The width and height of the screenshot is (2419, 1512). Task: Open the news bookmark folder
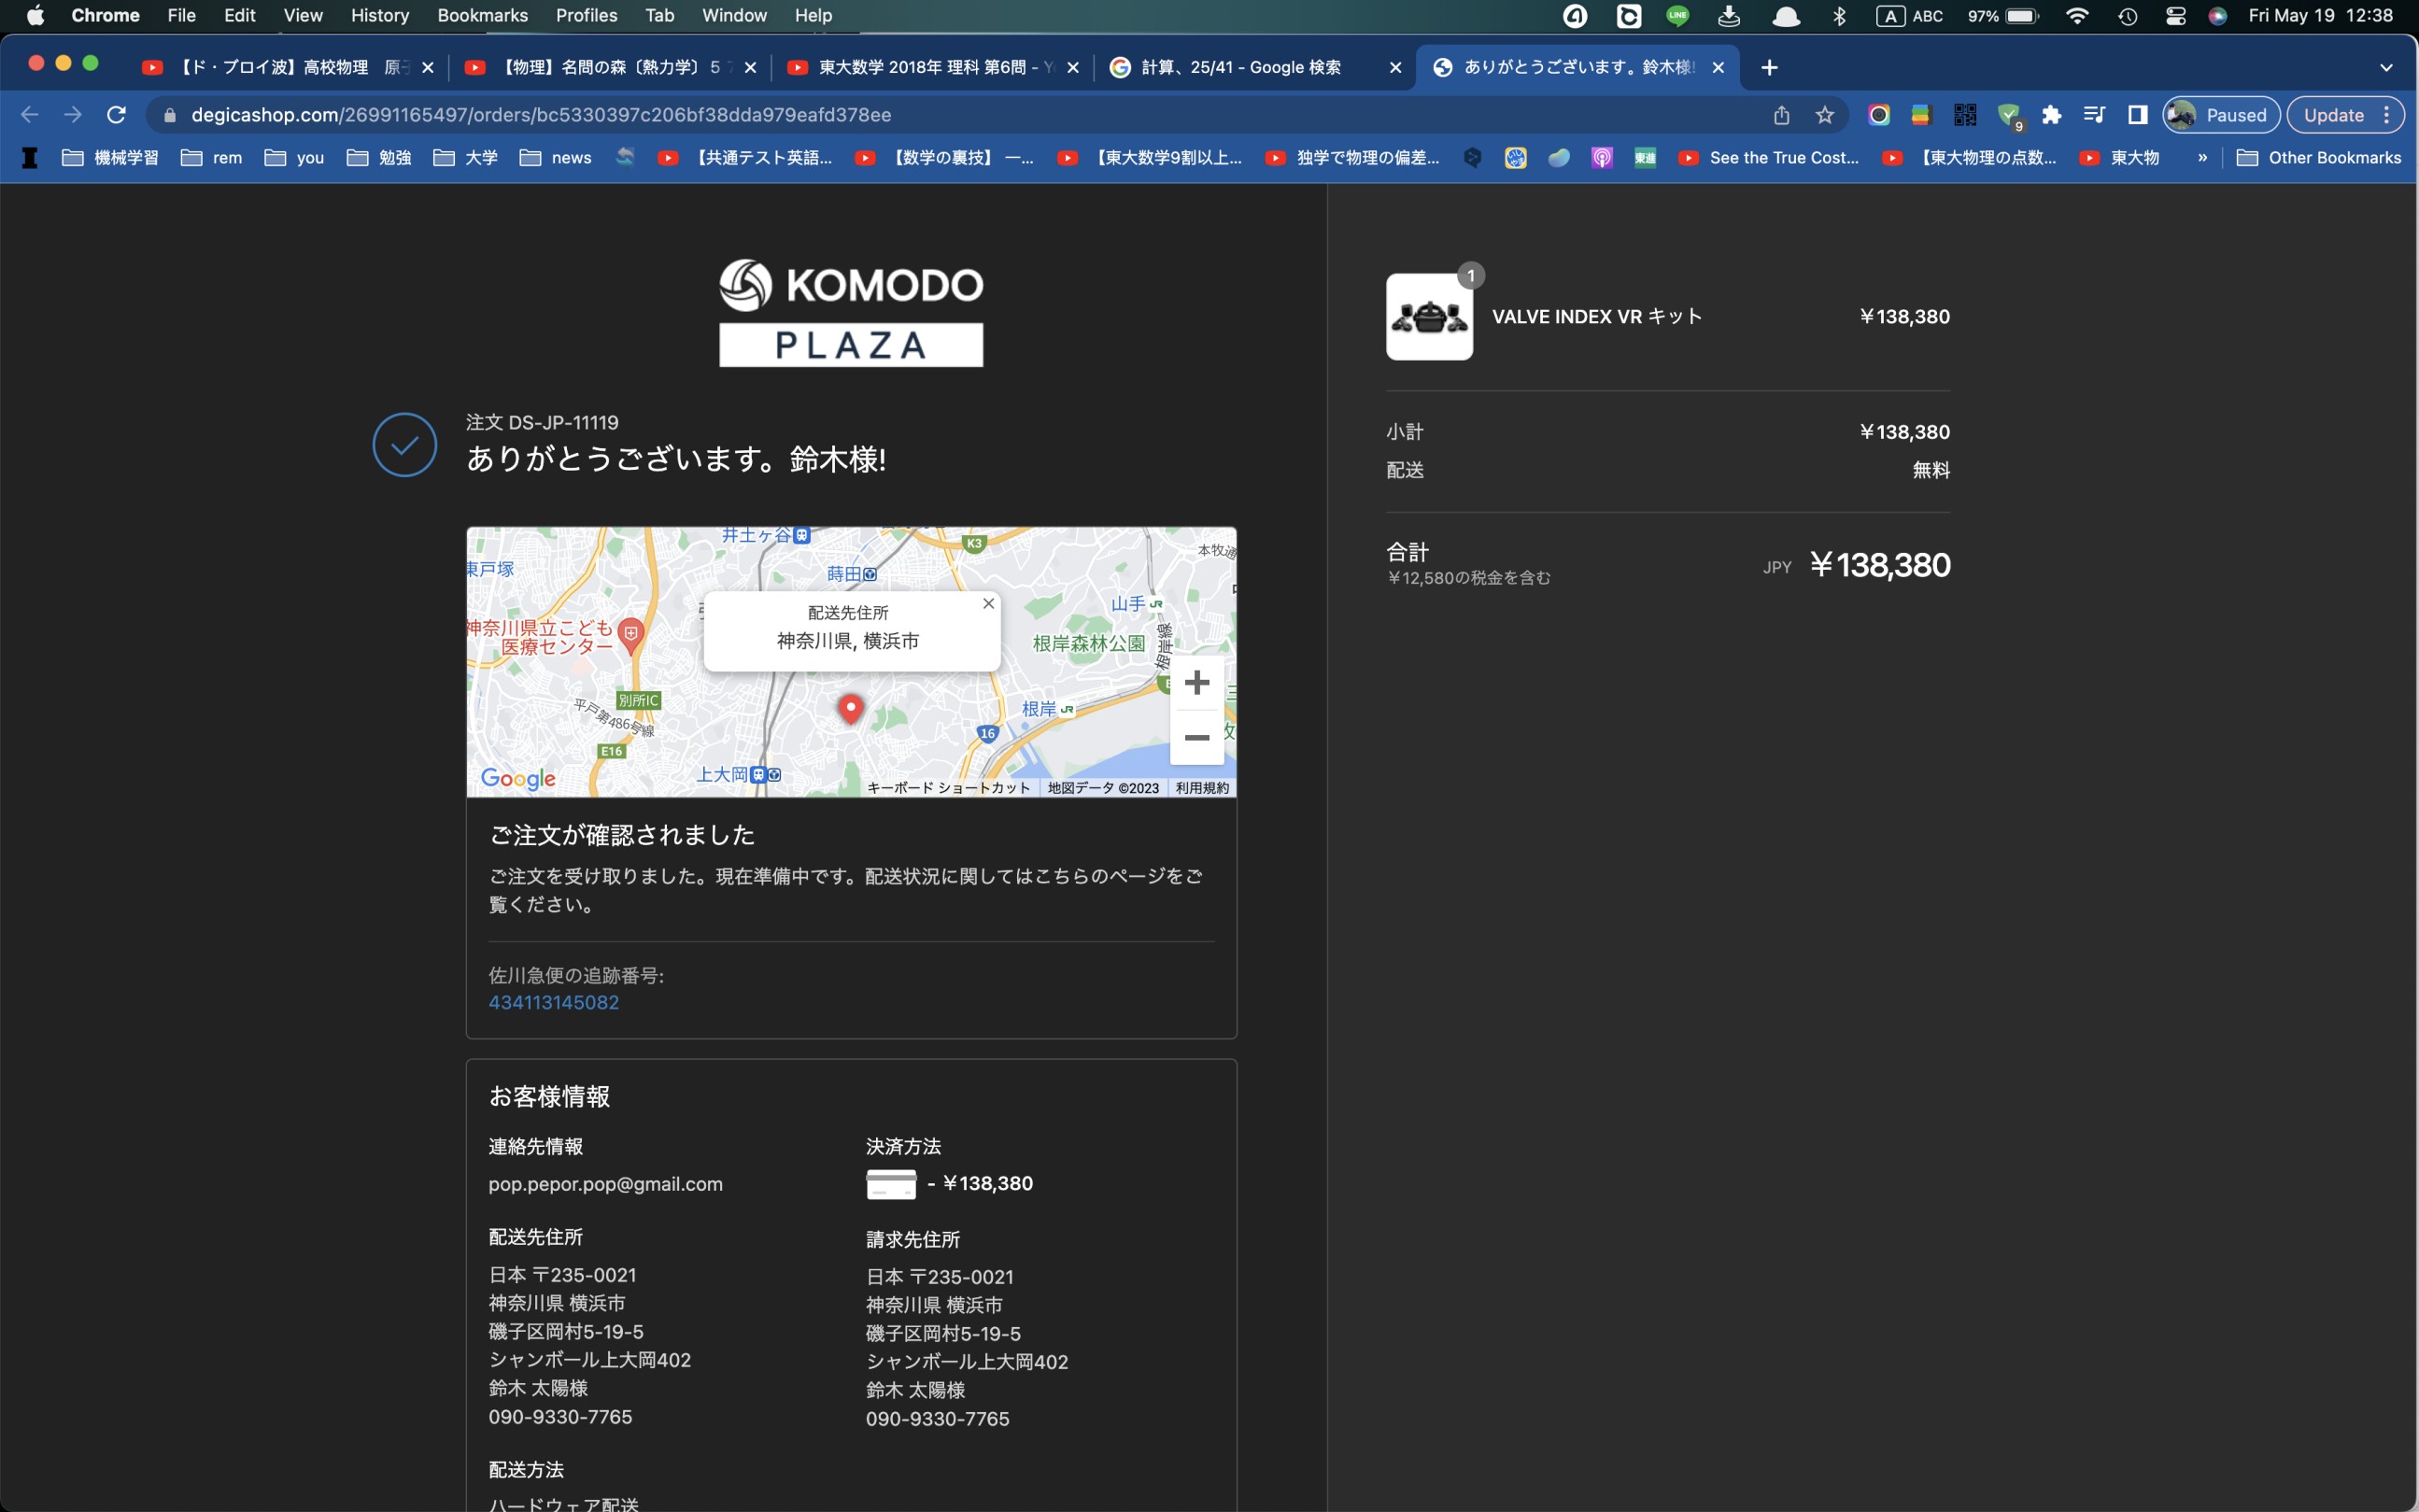point(555,158)
